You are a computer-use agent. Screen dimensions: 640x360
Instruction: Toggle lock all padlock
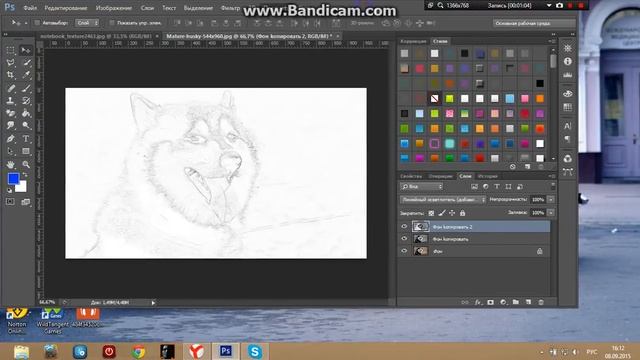(x=462, y=213)
